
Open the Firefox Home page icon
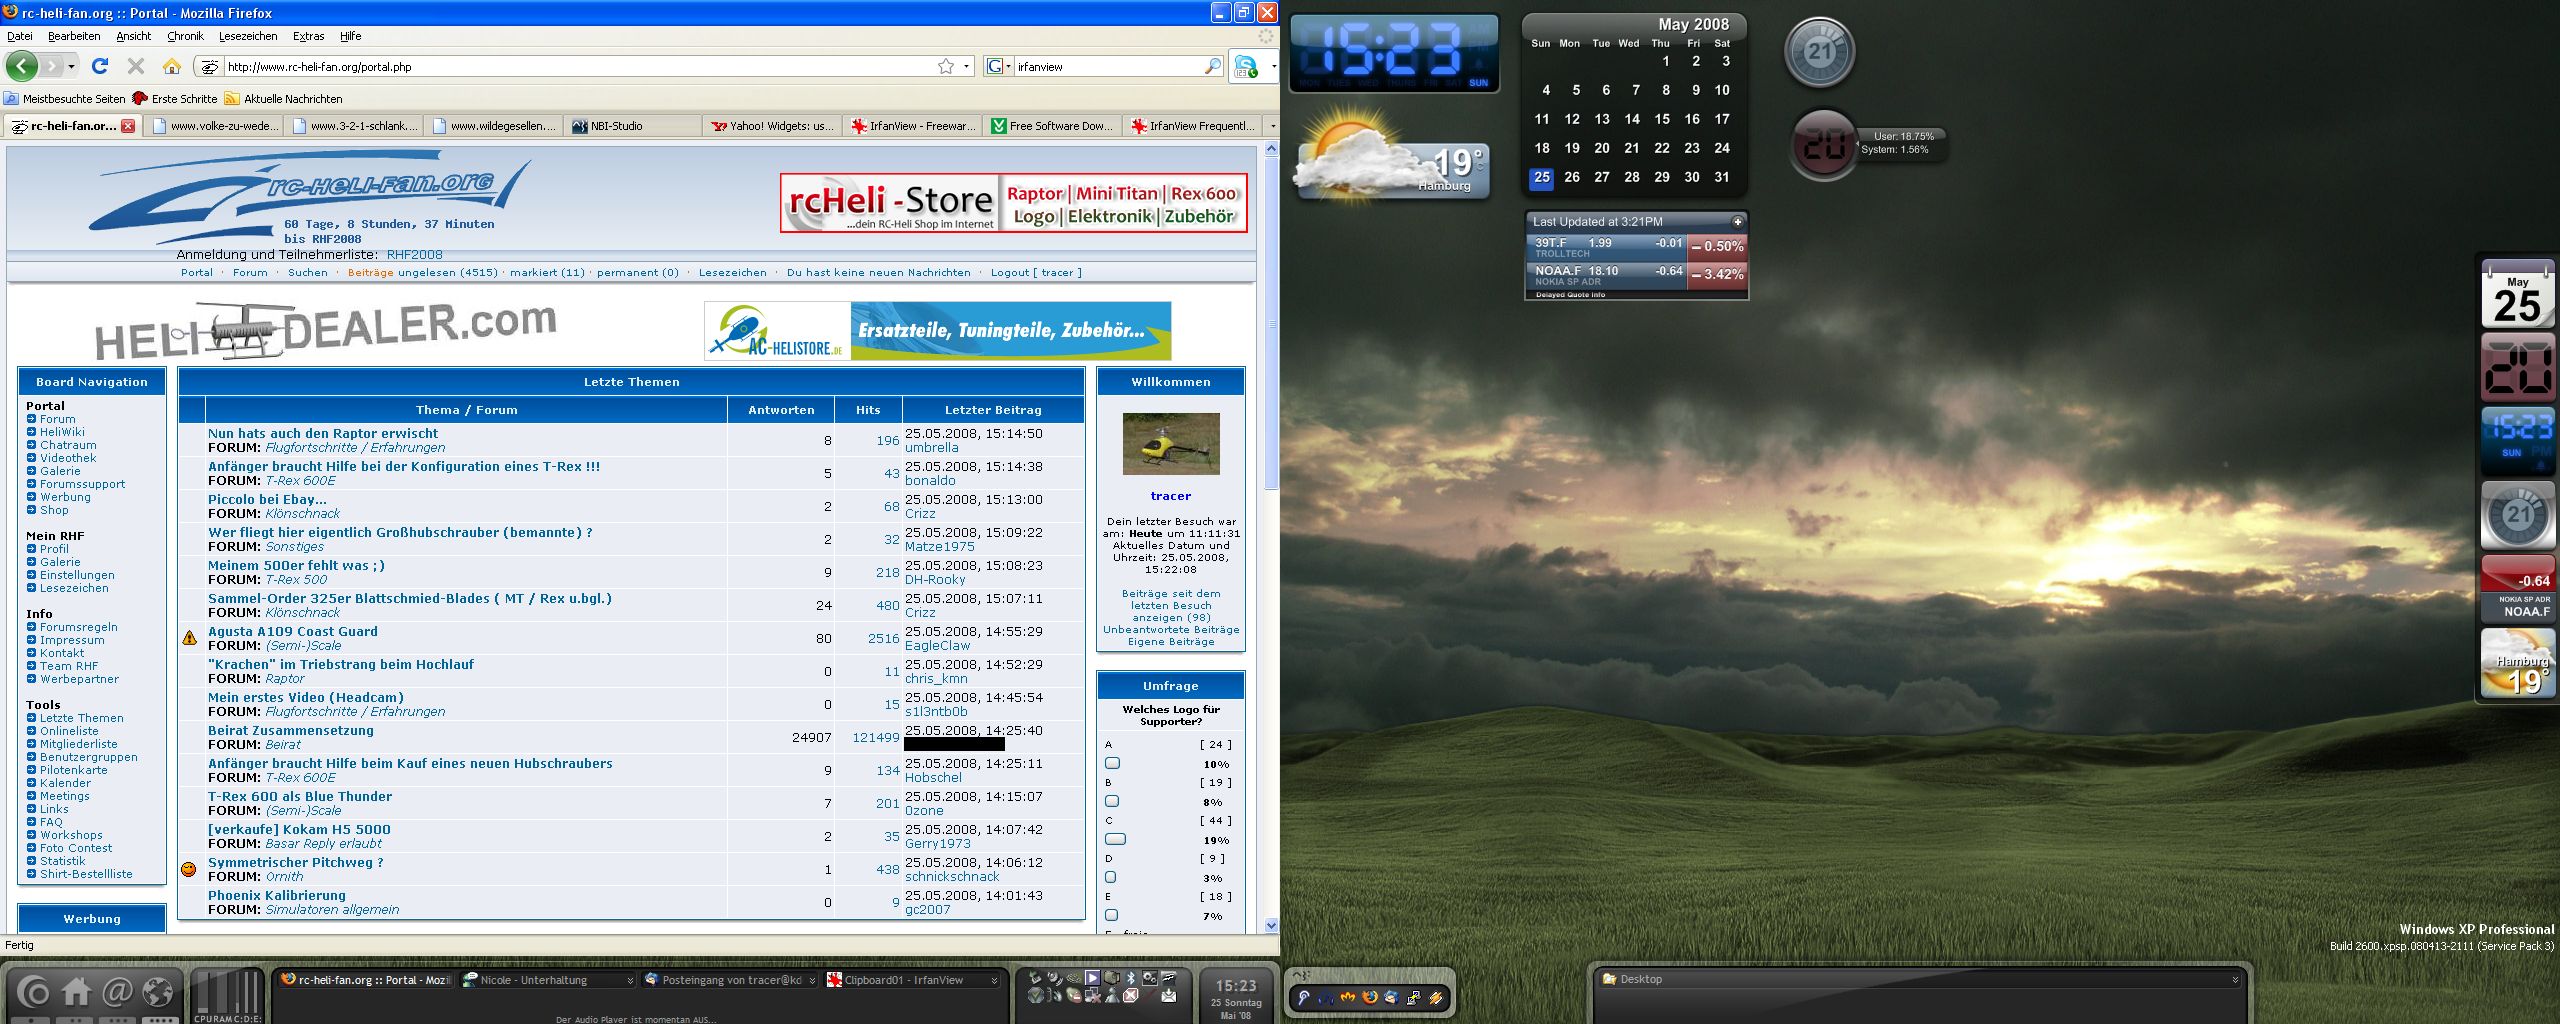point(172,66)
